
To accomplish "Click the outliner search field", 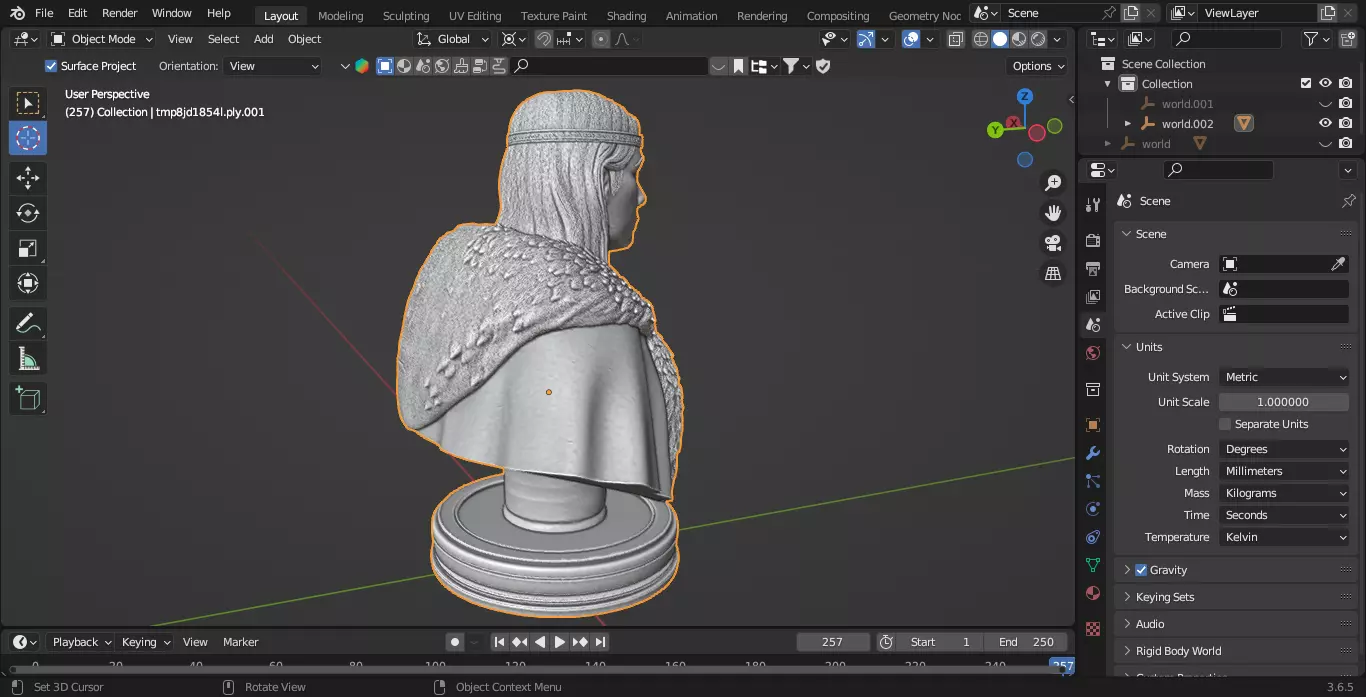I will [1227, 39].
